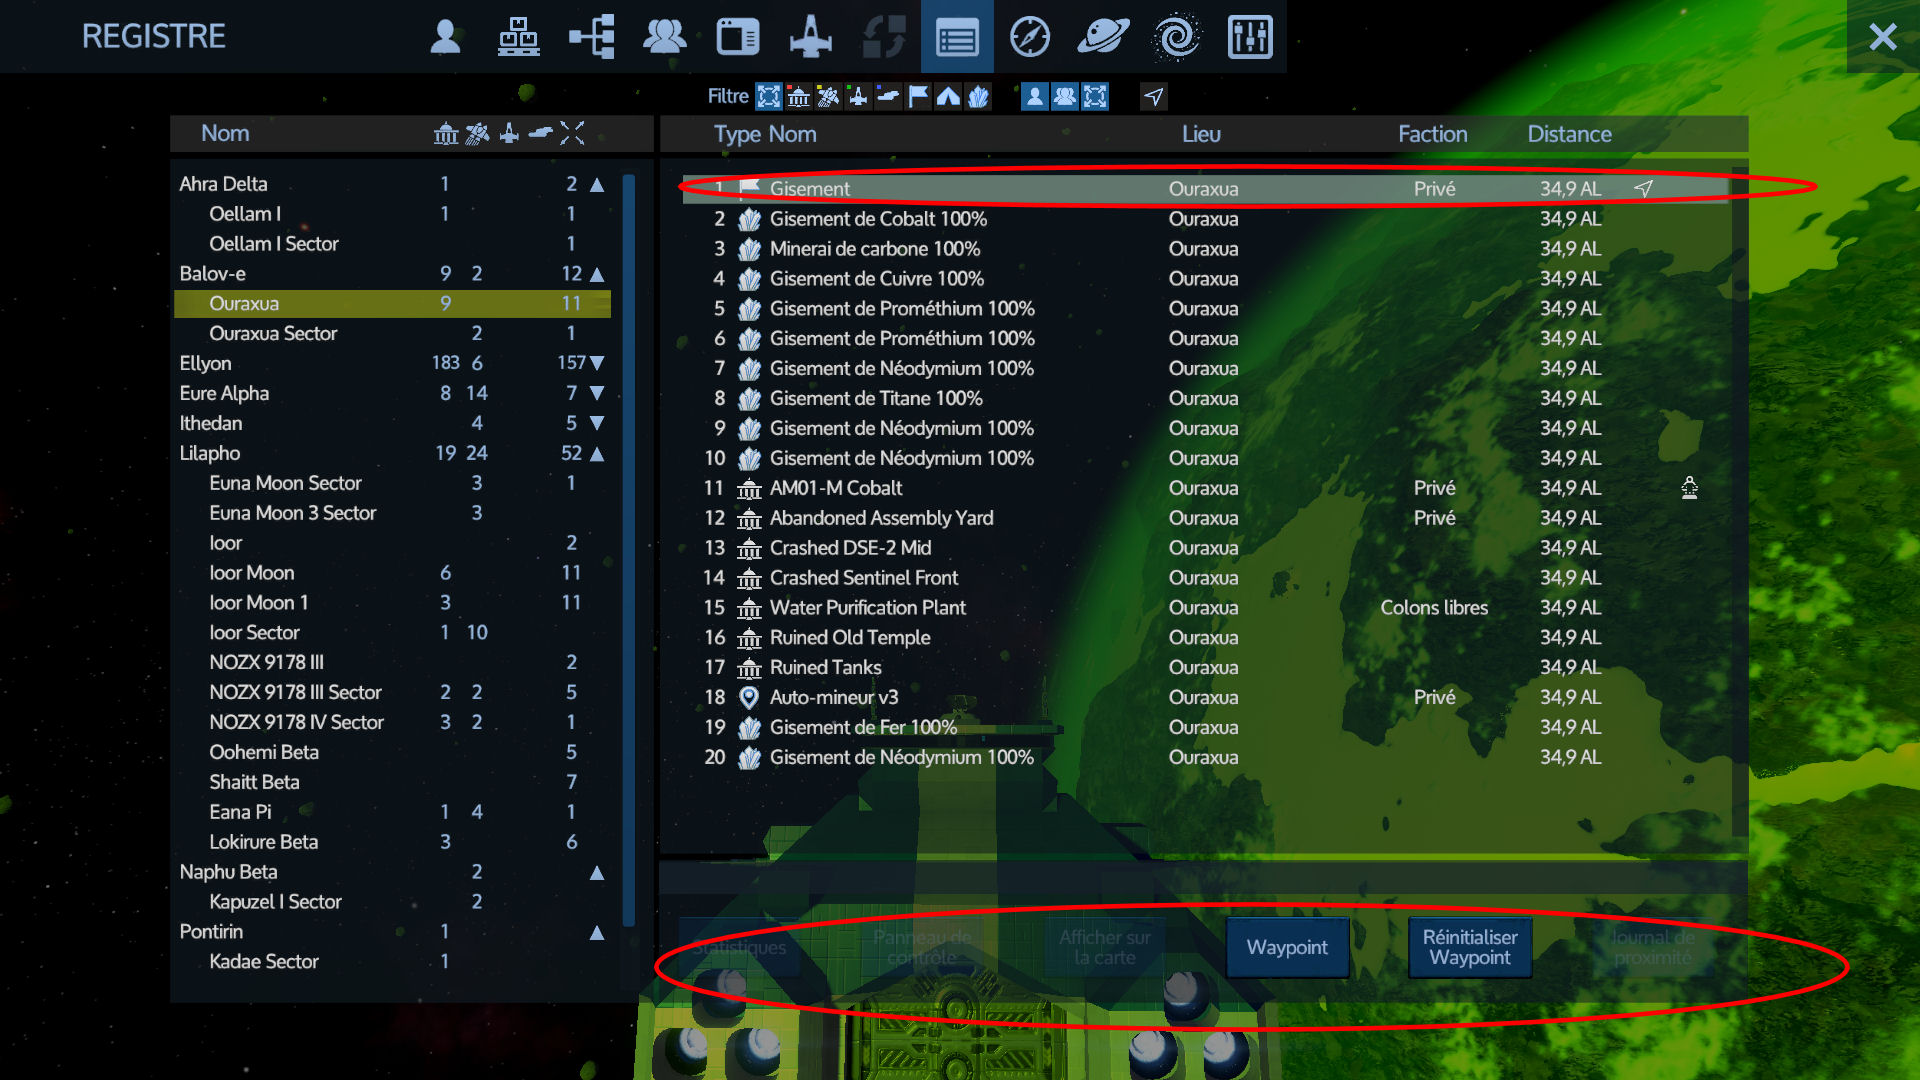Click building icon of Abandoned Assembly Yard

pos(749,519)
